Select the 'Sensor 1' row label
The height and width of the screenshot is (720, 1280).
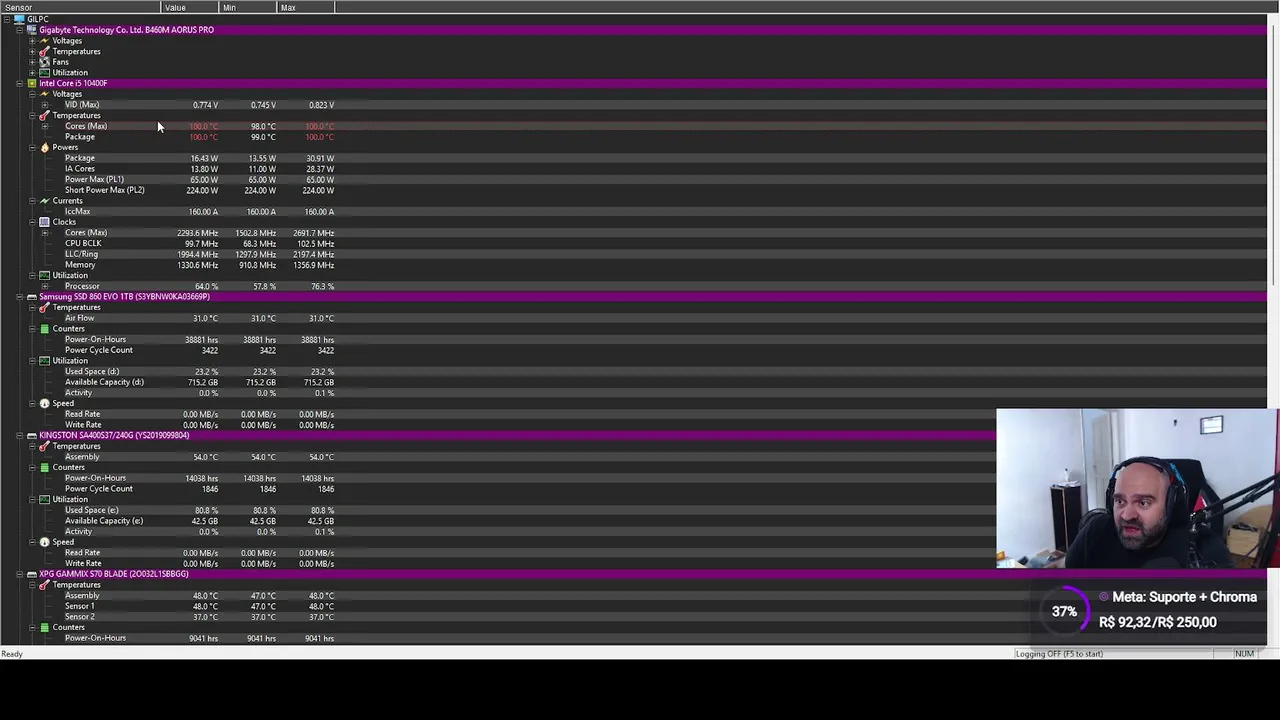click(x=80, y=606)
